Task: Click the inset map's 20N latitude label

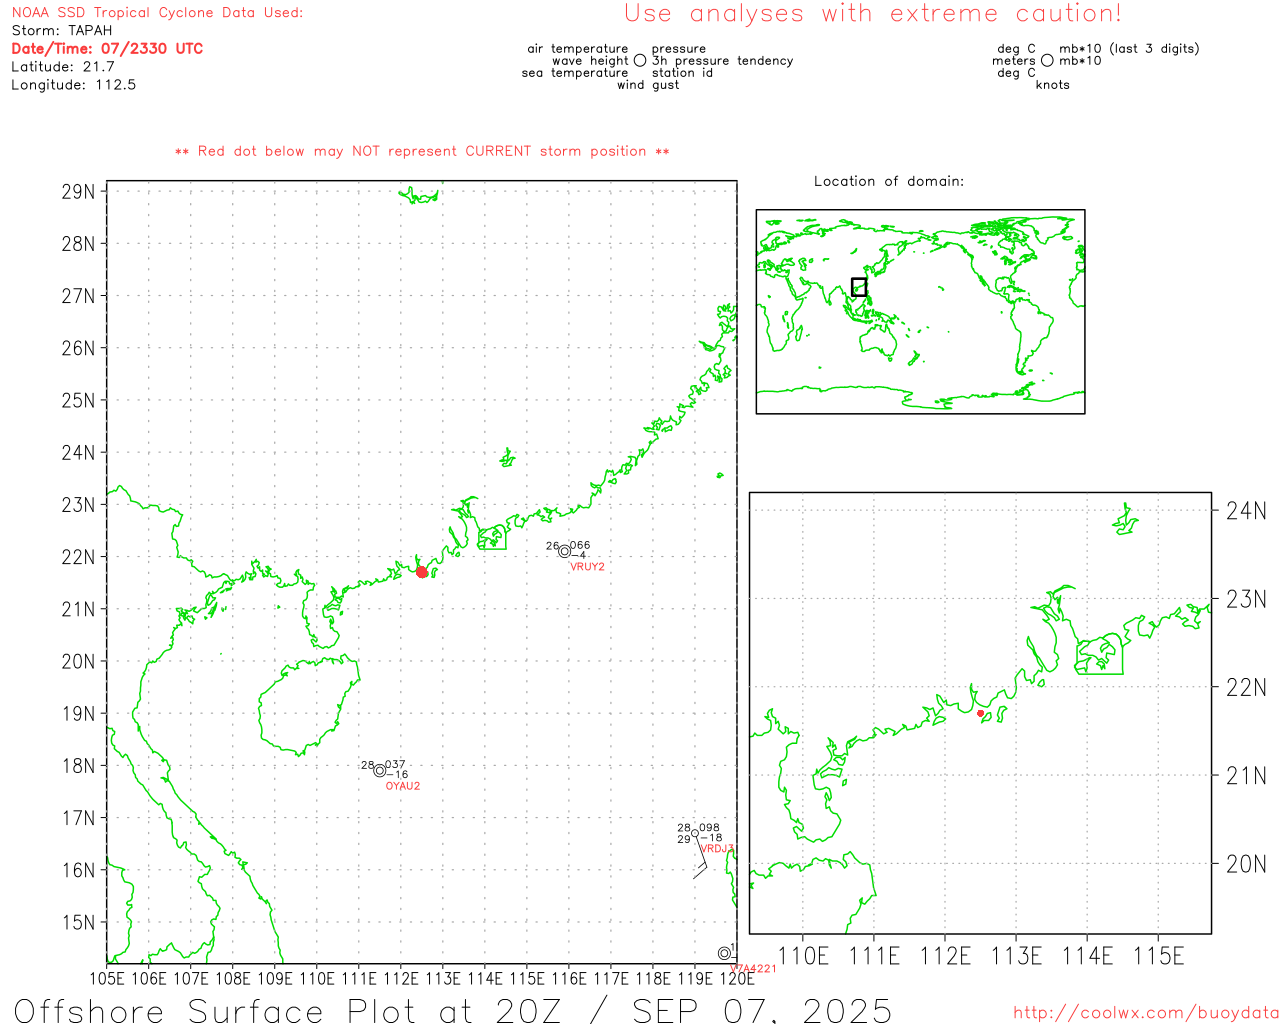Action: tap(1246, 864)
